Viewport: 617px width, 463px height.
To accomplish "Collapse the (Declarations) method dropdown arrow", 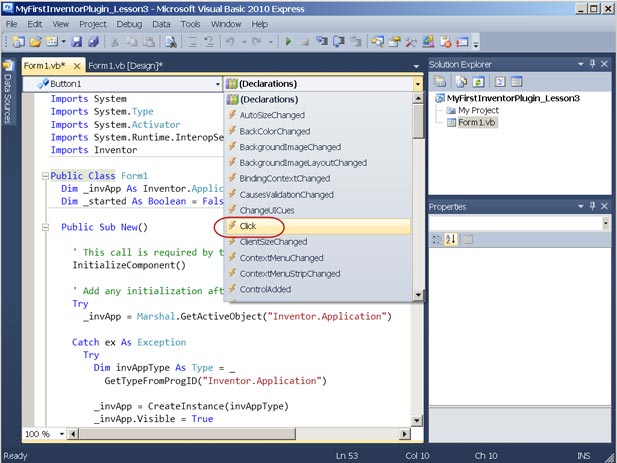I will point(417,84).
